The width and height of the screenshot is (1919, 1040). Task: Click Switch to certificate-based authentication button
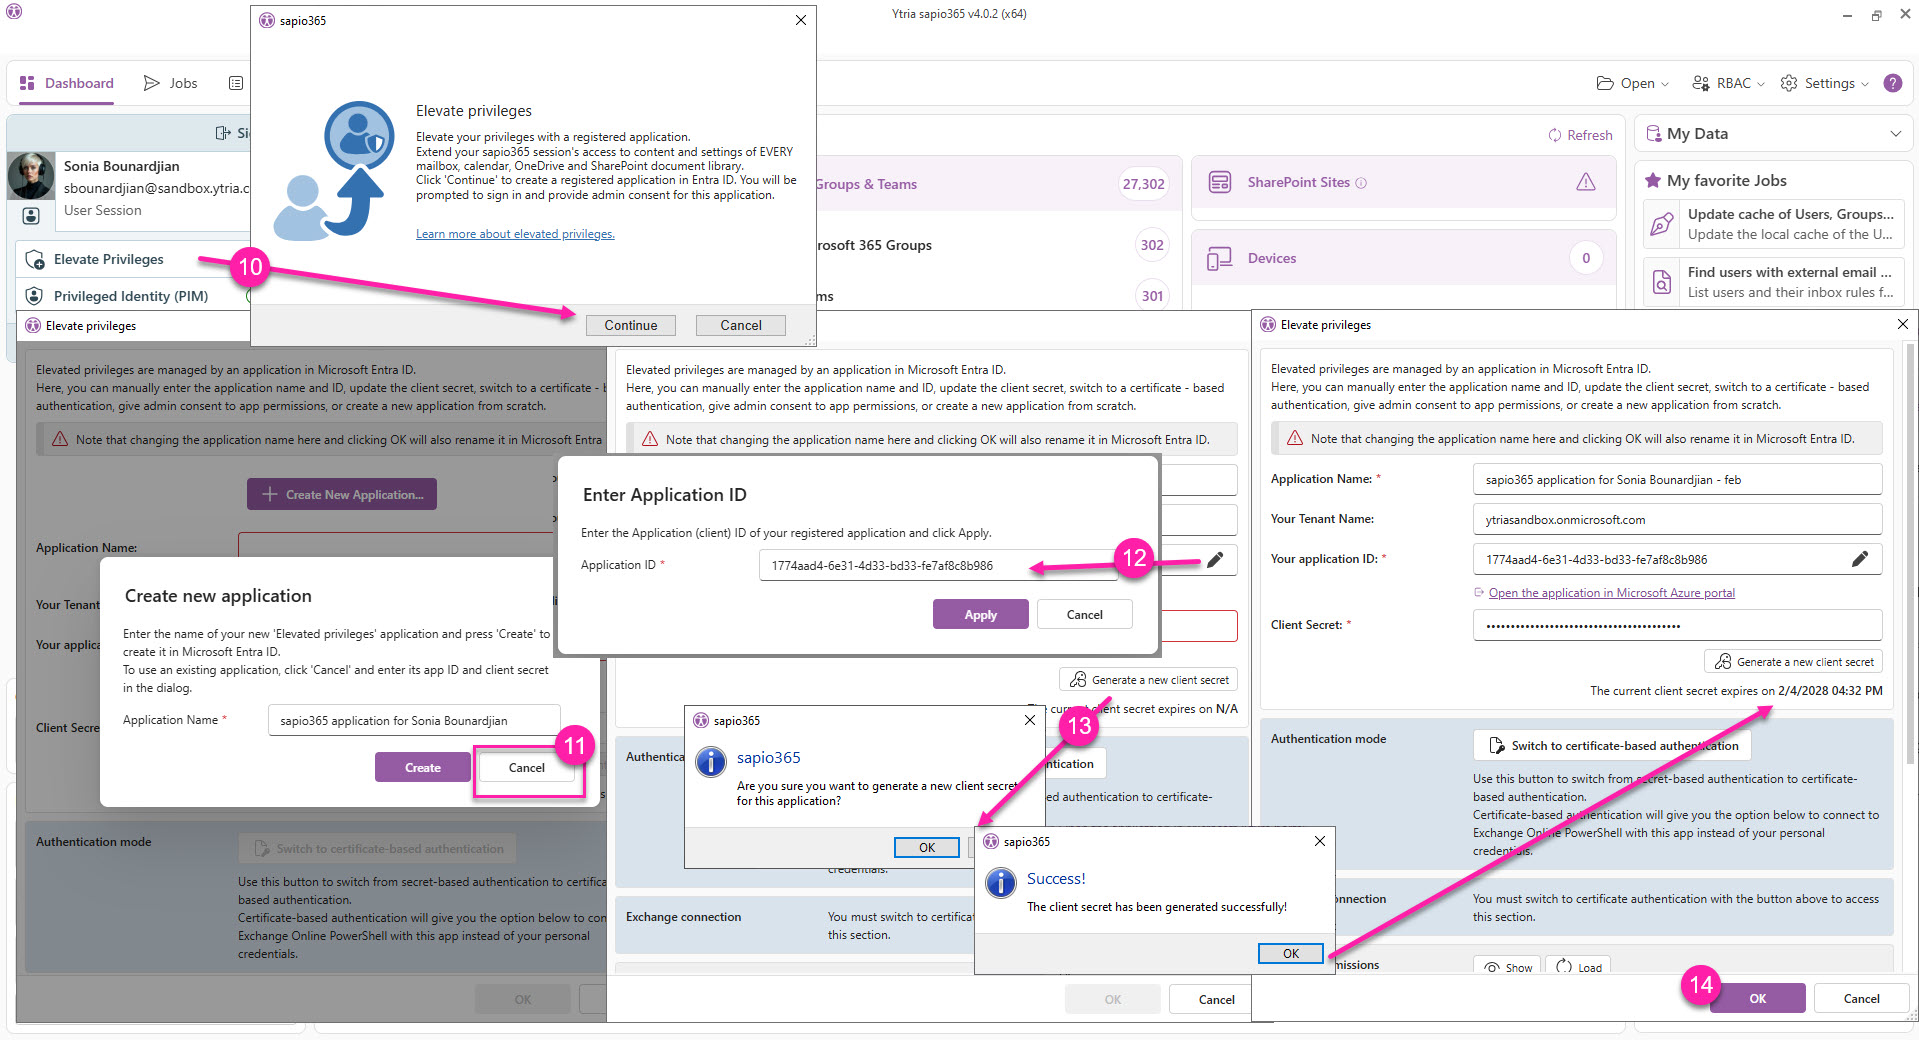pyautogui.click(x=1612, y=746)
